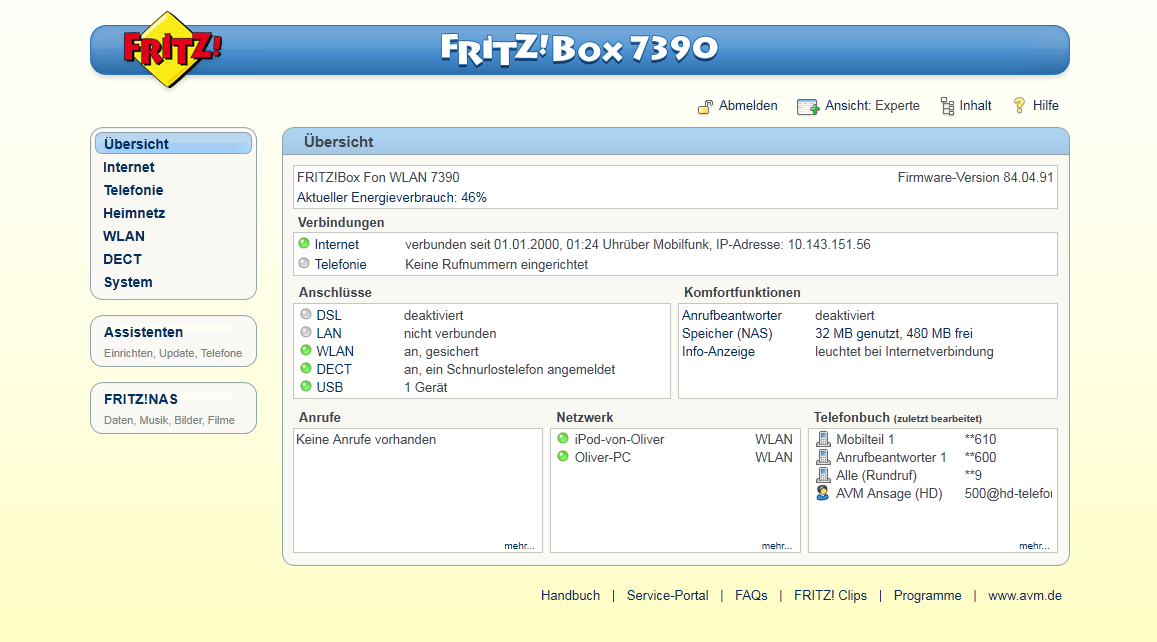Open Anrufbeantworter comfort function link

coord(731,315)
